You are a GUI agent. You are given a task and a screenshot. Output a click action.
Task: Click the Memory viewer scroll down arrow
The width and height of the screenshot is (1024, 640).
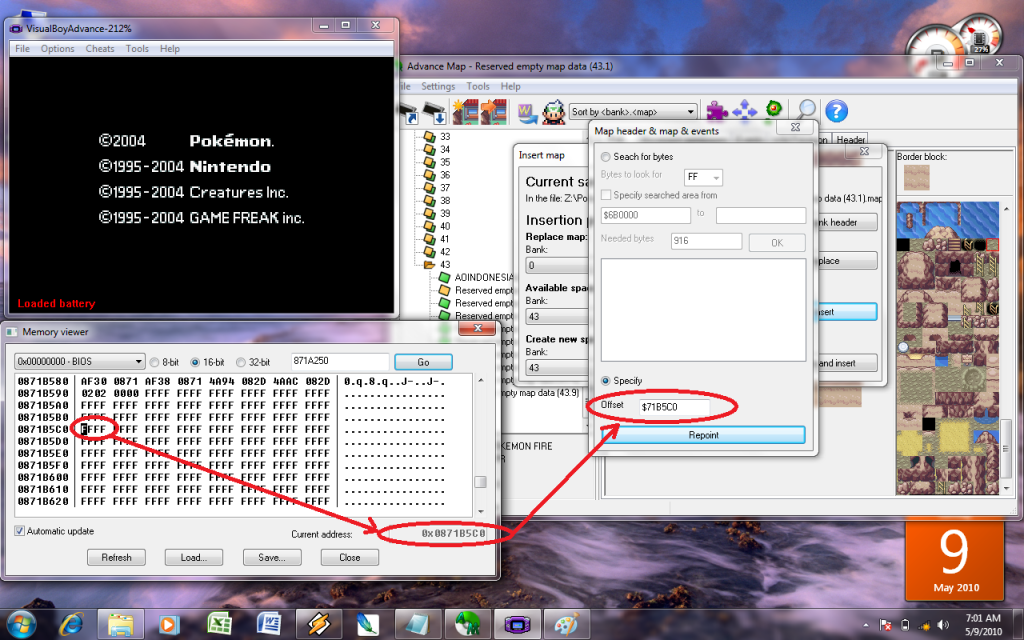click(x=481, y=511)
